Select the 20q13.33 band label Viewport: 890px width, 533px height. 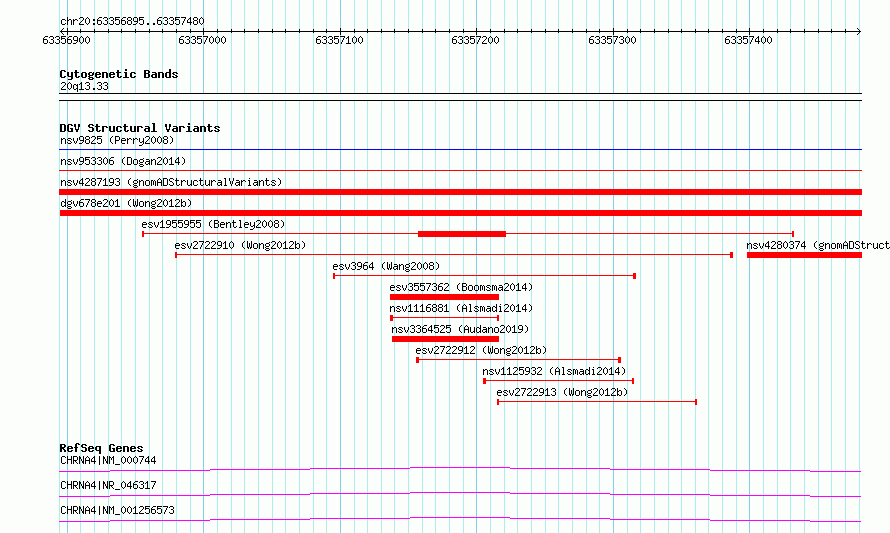[84, 86]
